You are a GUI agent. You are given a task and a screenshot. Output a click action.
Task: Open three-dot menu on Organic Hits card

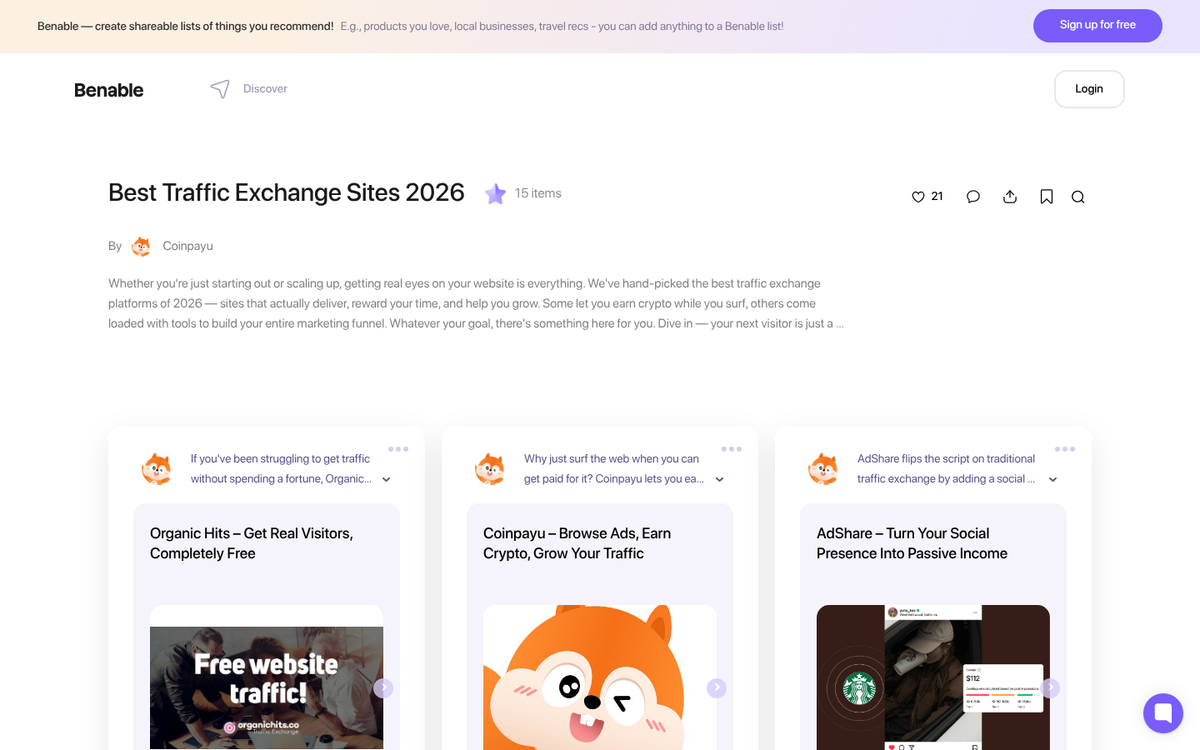point(398,449)
